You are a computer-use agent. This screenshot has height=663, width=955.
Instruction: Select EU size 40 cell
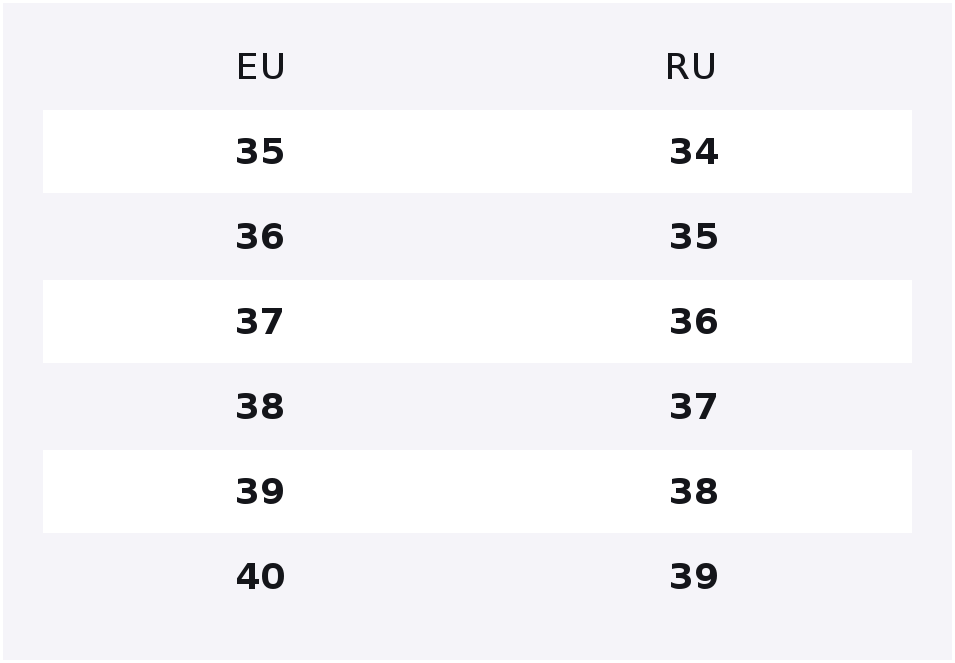tap(260, 577)
